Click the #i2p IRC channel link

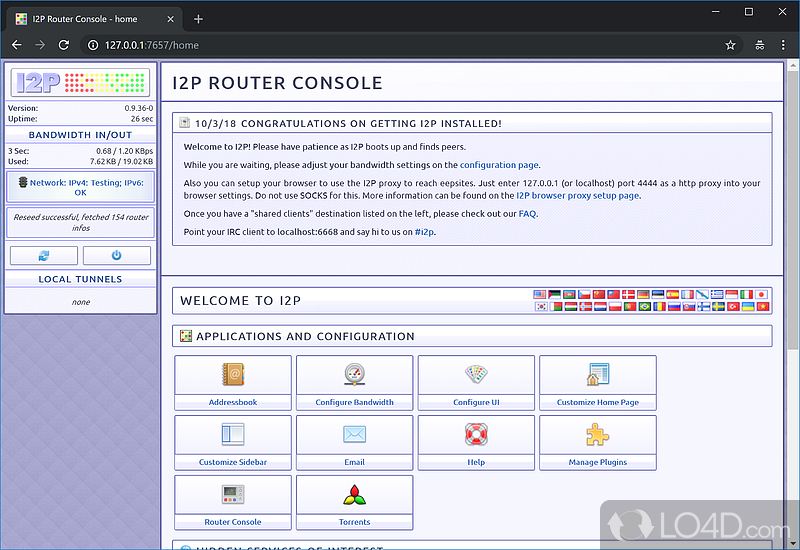pos(424,232)
